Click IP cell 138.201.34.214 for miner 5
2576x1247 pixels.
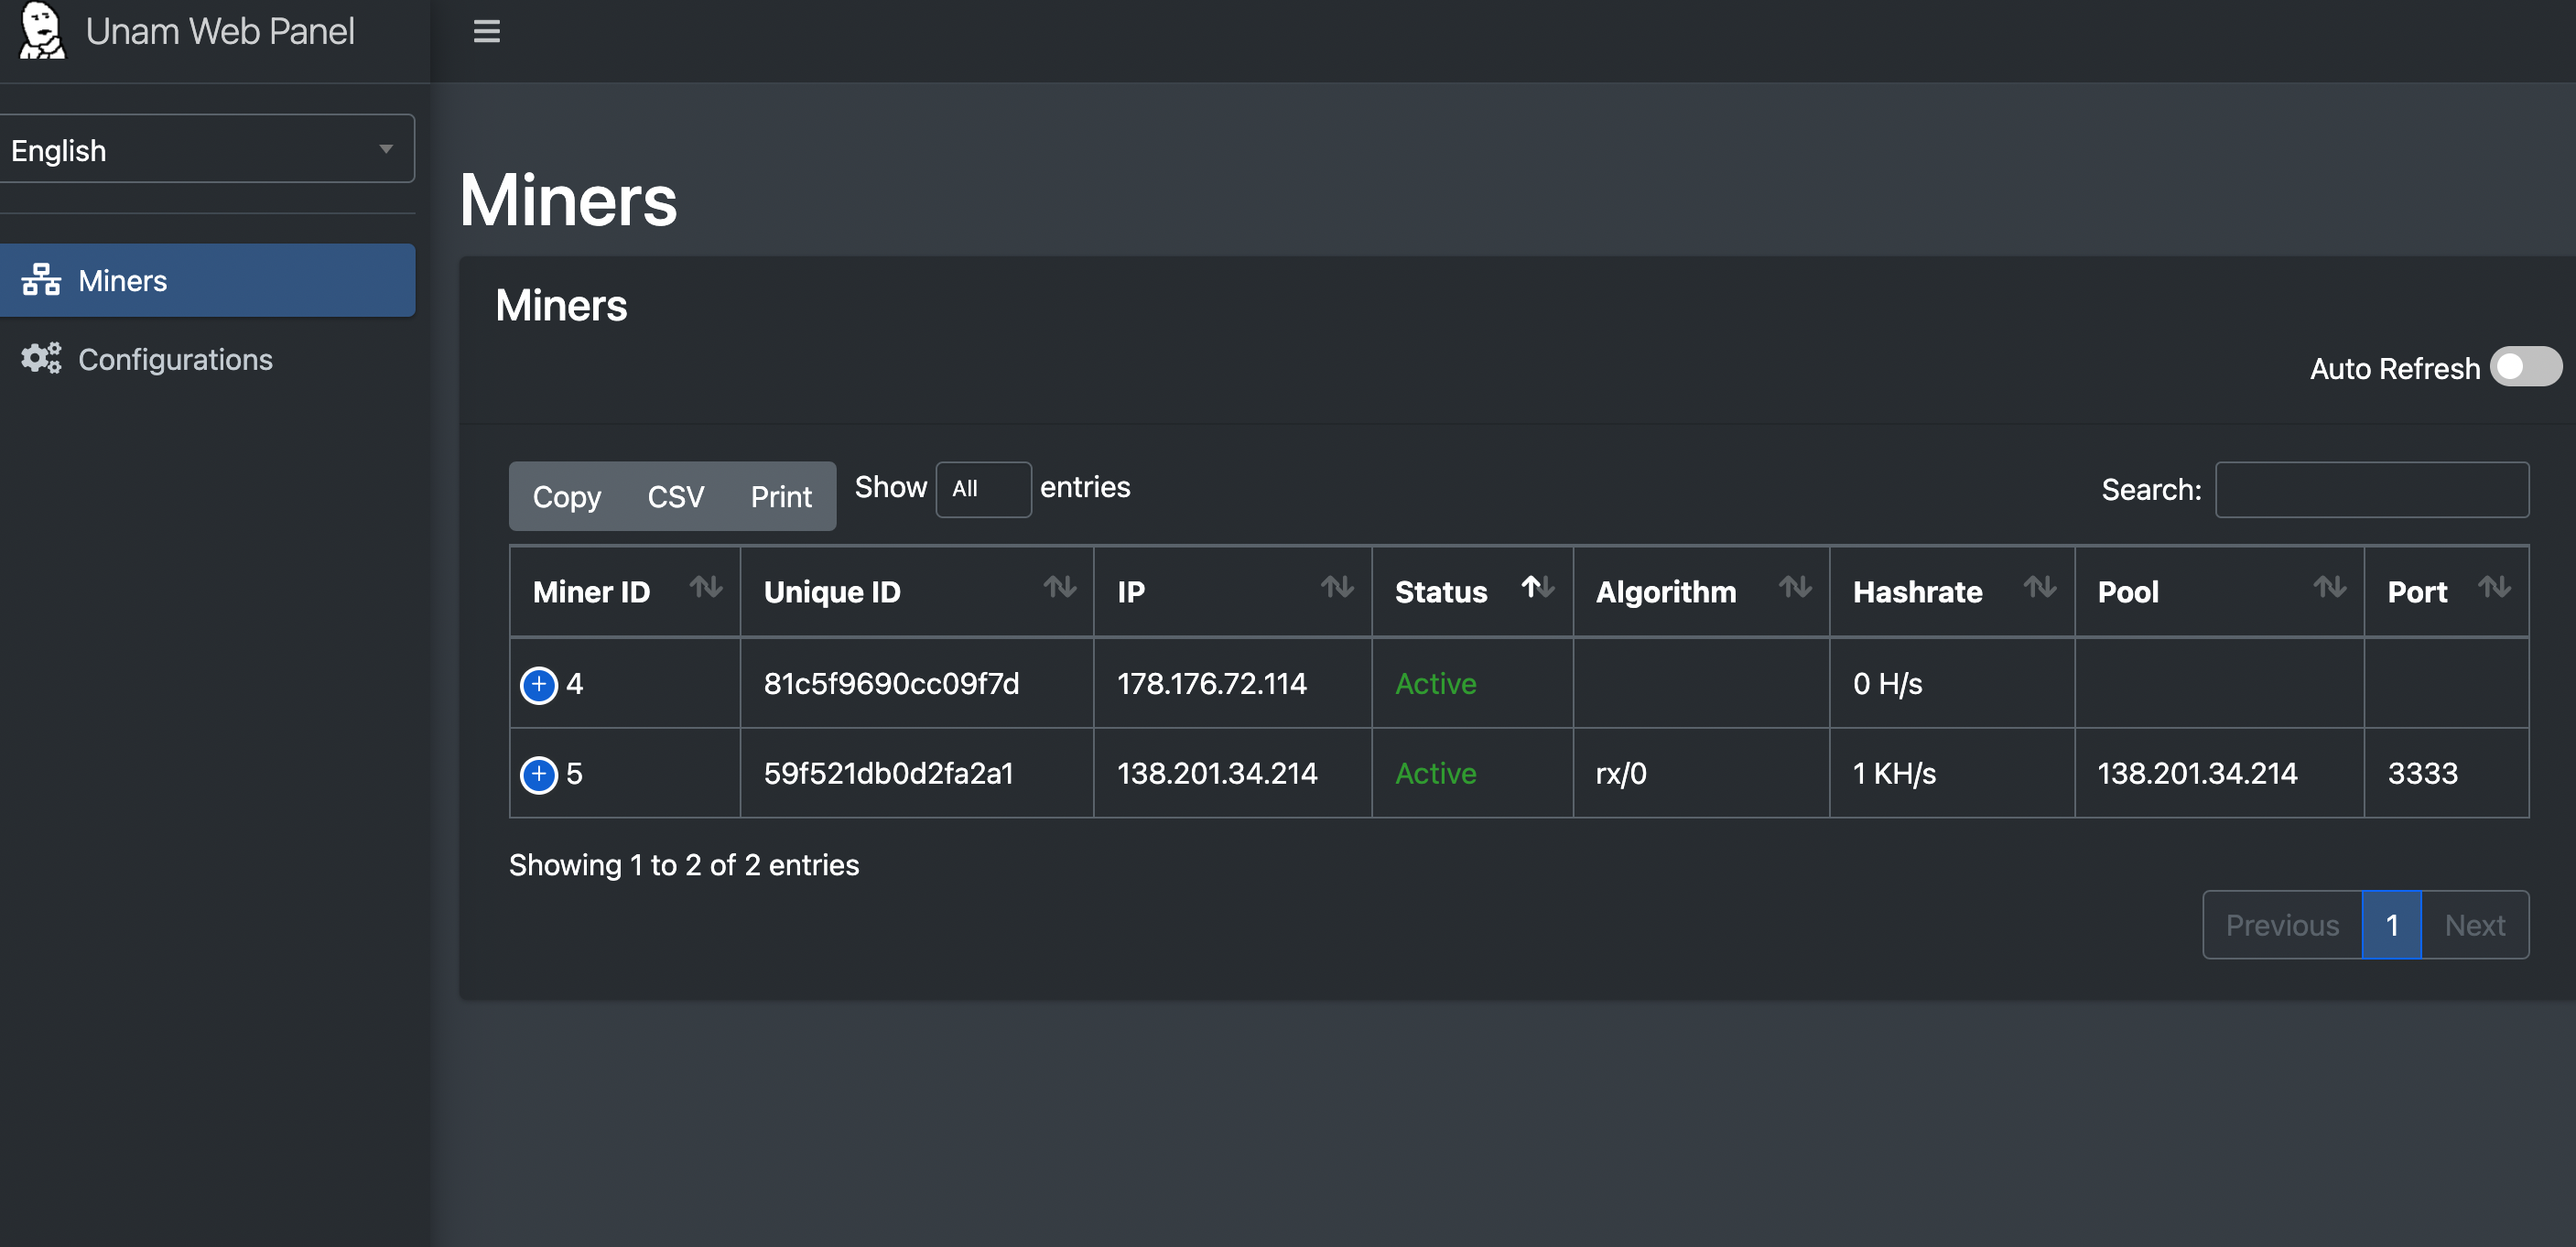1217,773
